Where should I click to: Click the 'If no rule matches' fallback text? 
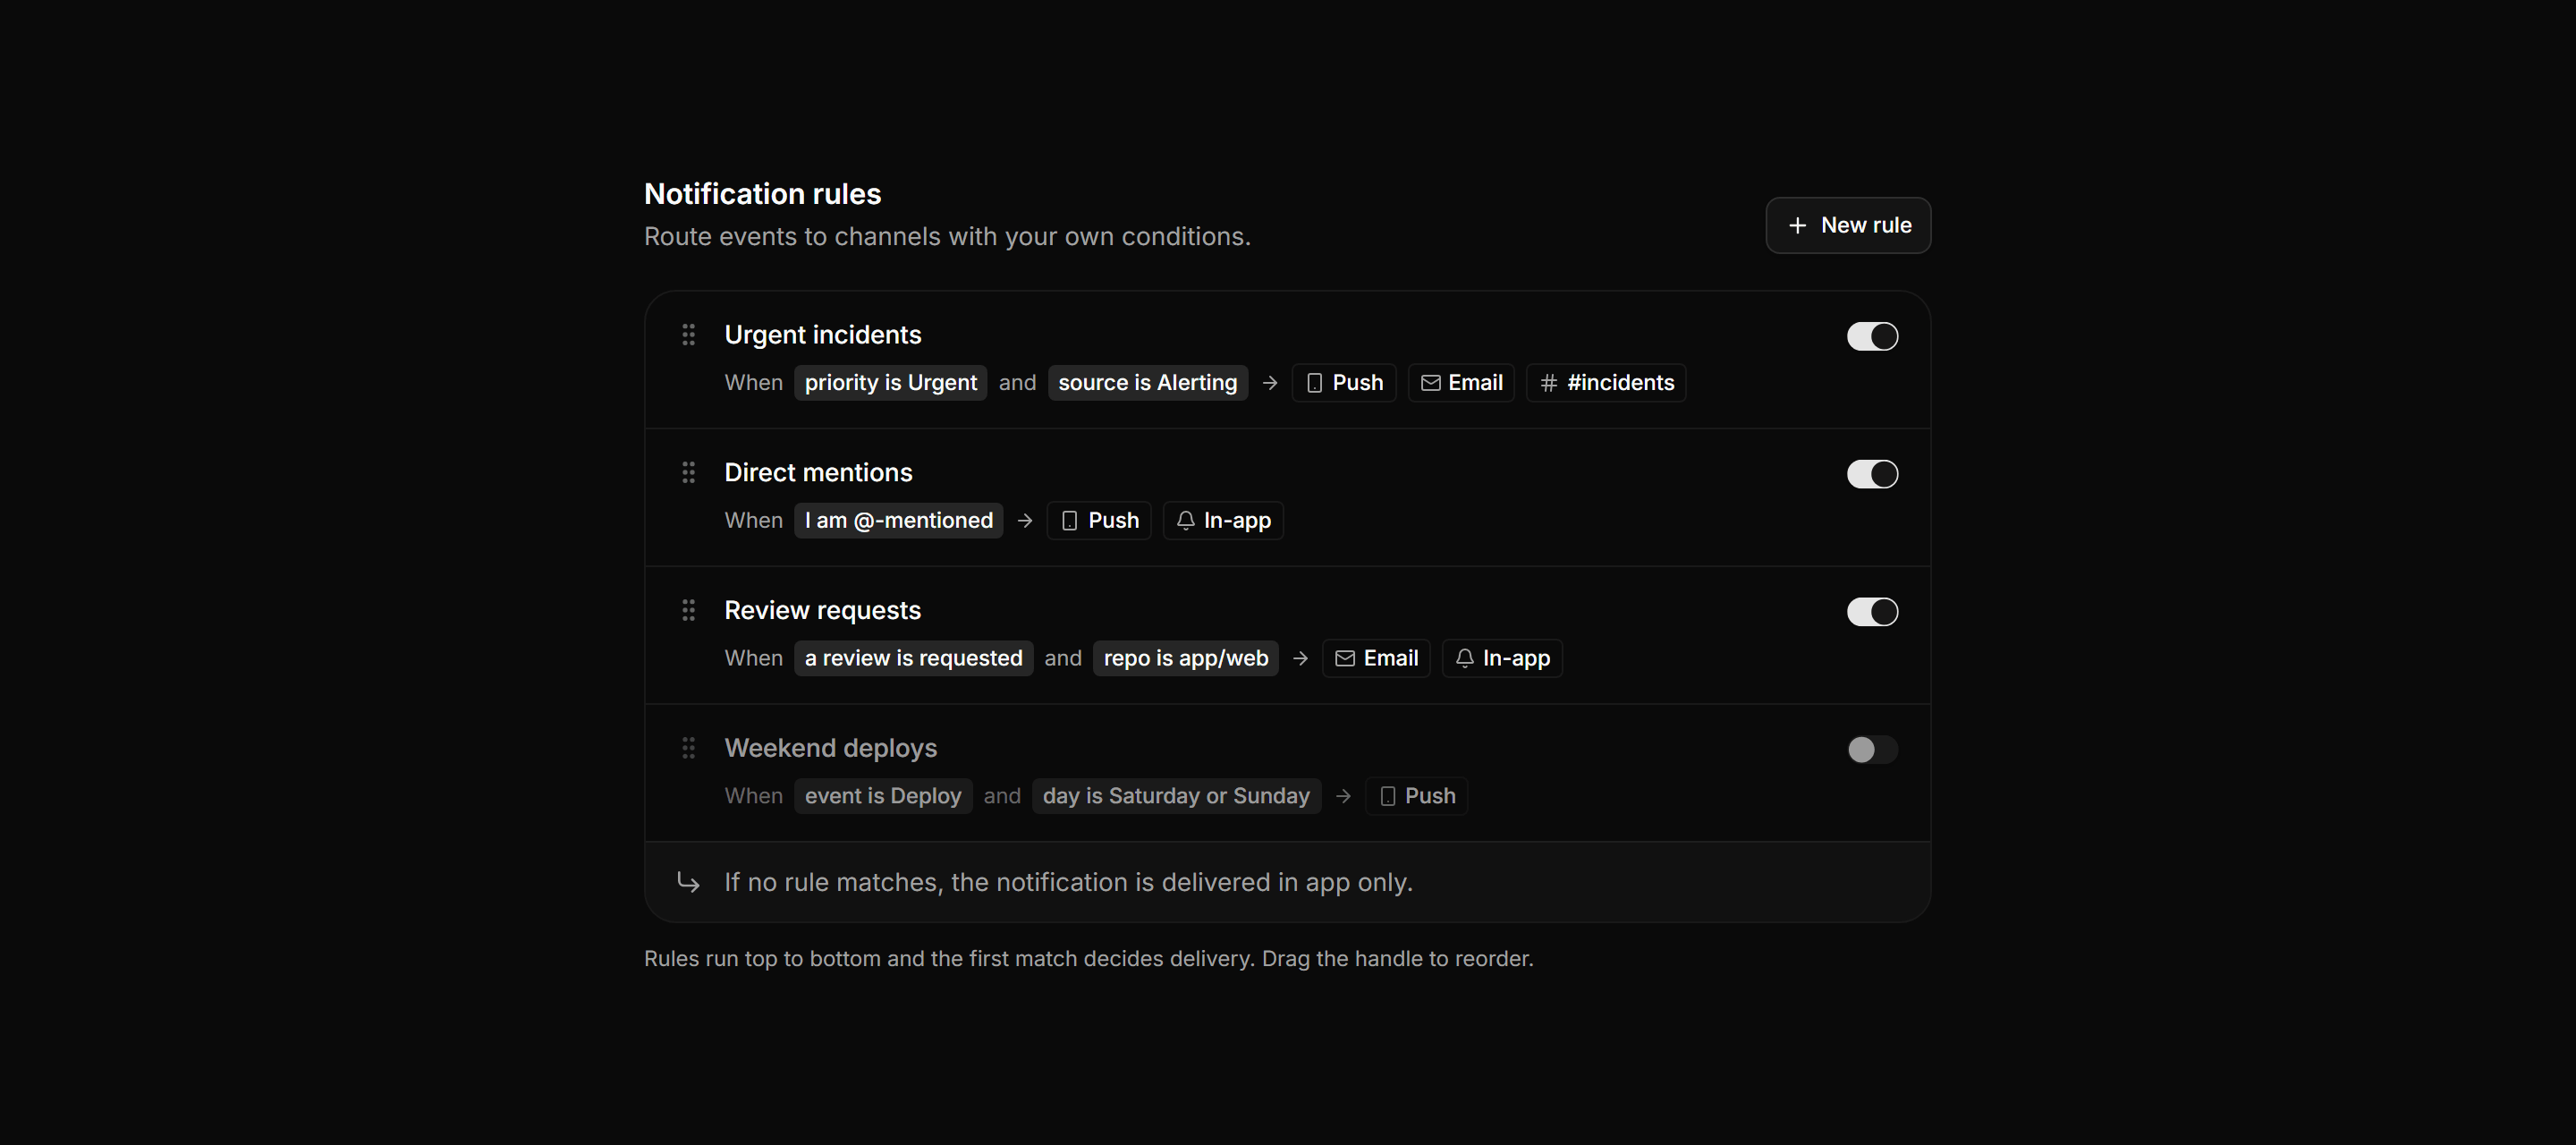tap(1068, 883)
